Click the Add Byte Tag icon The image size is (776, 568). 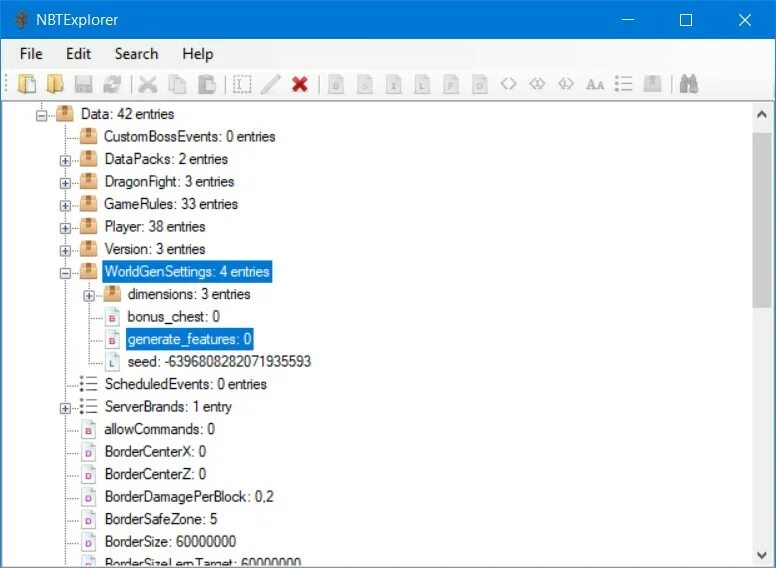click(x=336, y=84)
